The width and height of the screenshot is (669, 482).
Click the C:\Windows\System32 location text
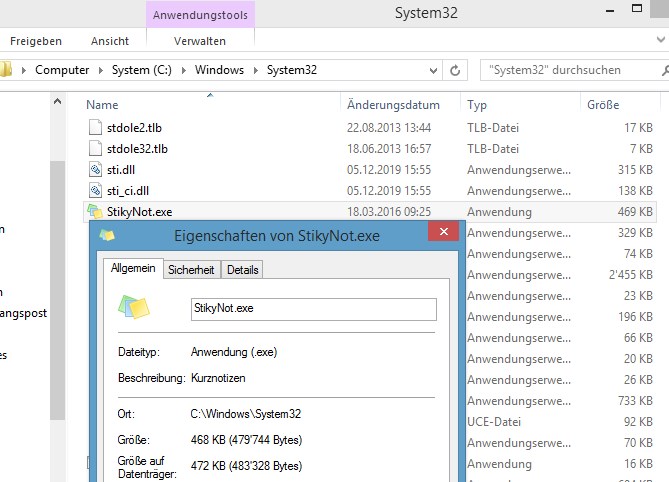click(x=246, y=414)
